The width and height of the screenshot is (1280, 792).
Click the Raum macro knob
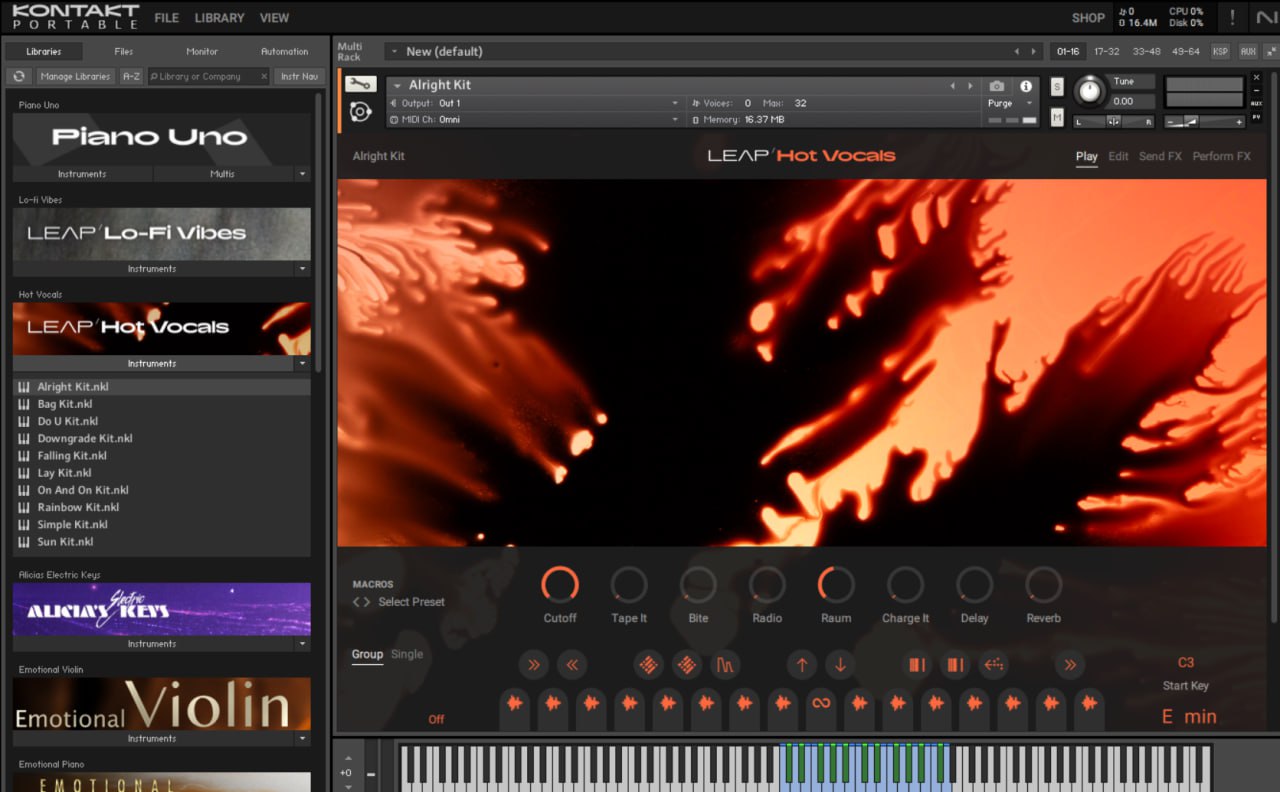pyautogui.click(x=836, y=584)
